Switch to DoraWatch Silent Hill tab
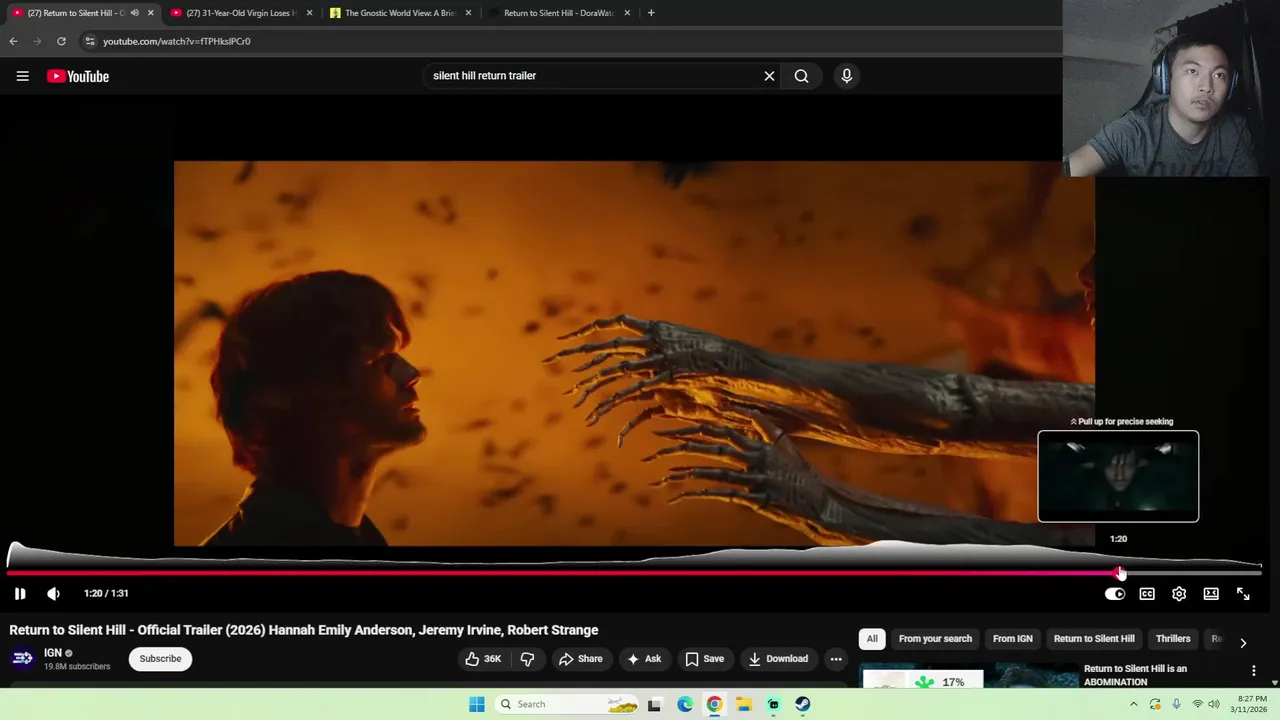The width and height of the screenshot is (1280, 720). click(557, 13)
